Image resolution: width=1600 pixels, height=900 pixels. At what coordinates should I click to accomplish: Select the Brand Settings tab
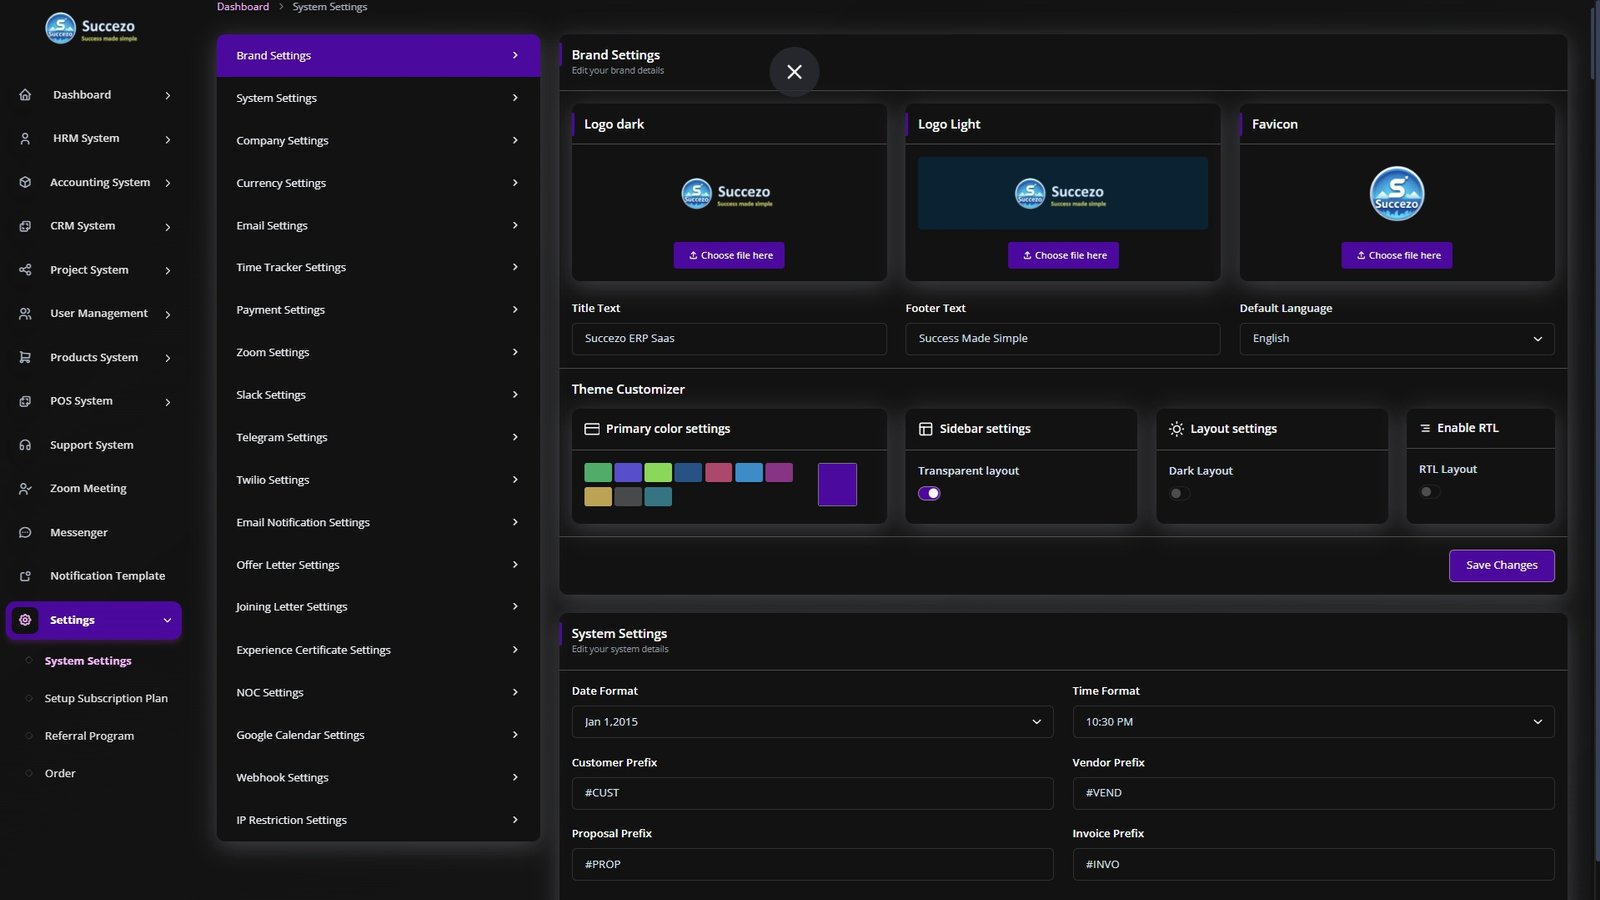pos(378,56)
